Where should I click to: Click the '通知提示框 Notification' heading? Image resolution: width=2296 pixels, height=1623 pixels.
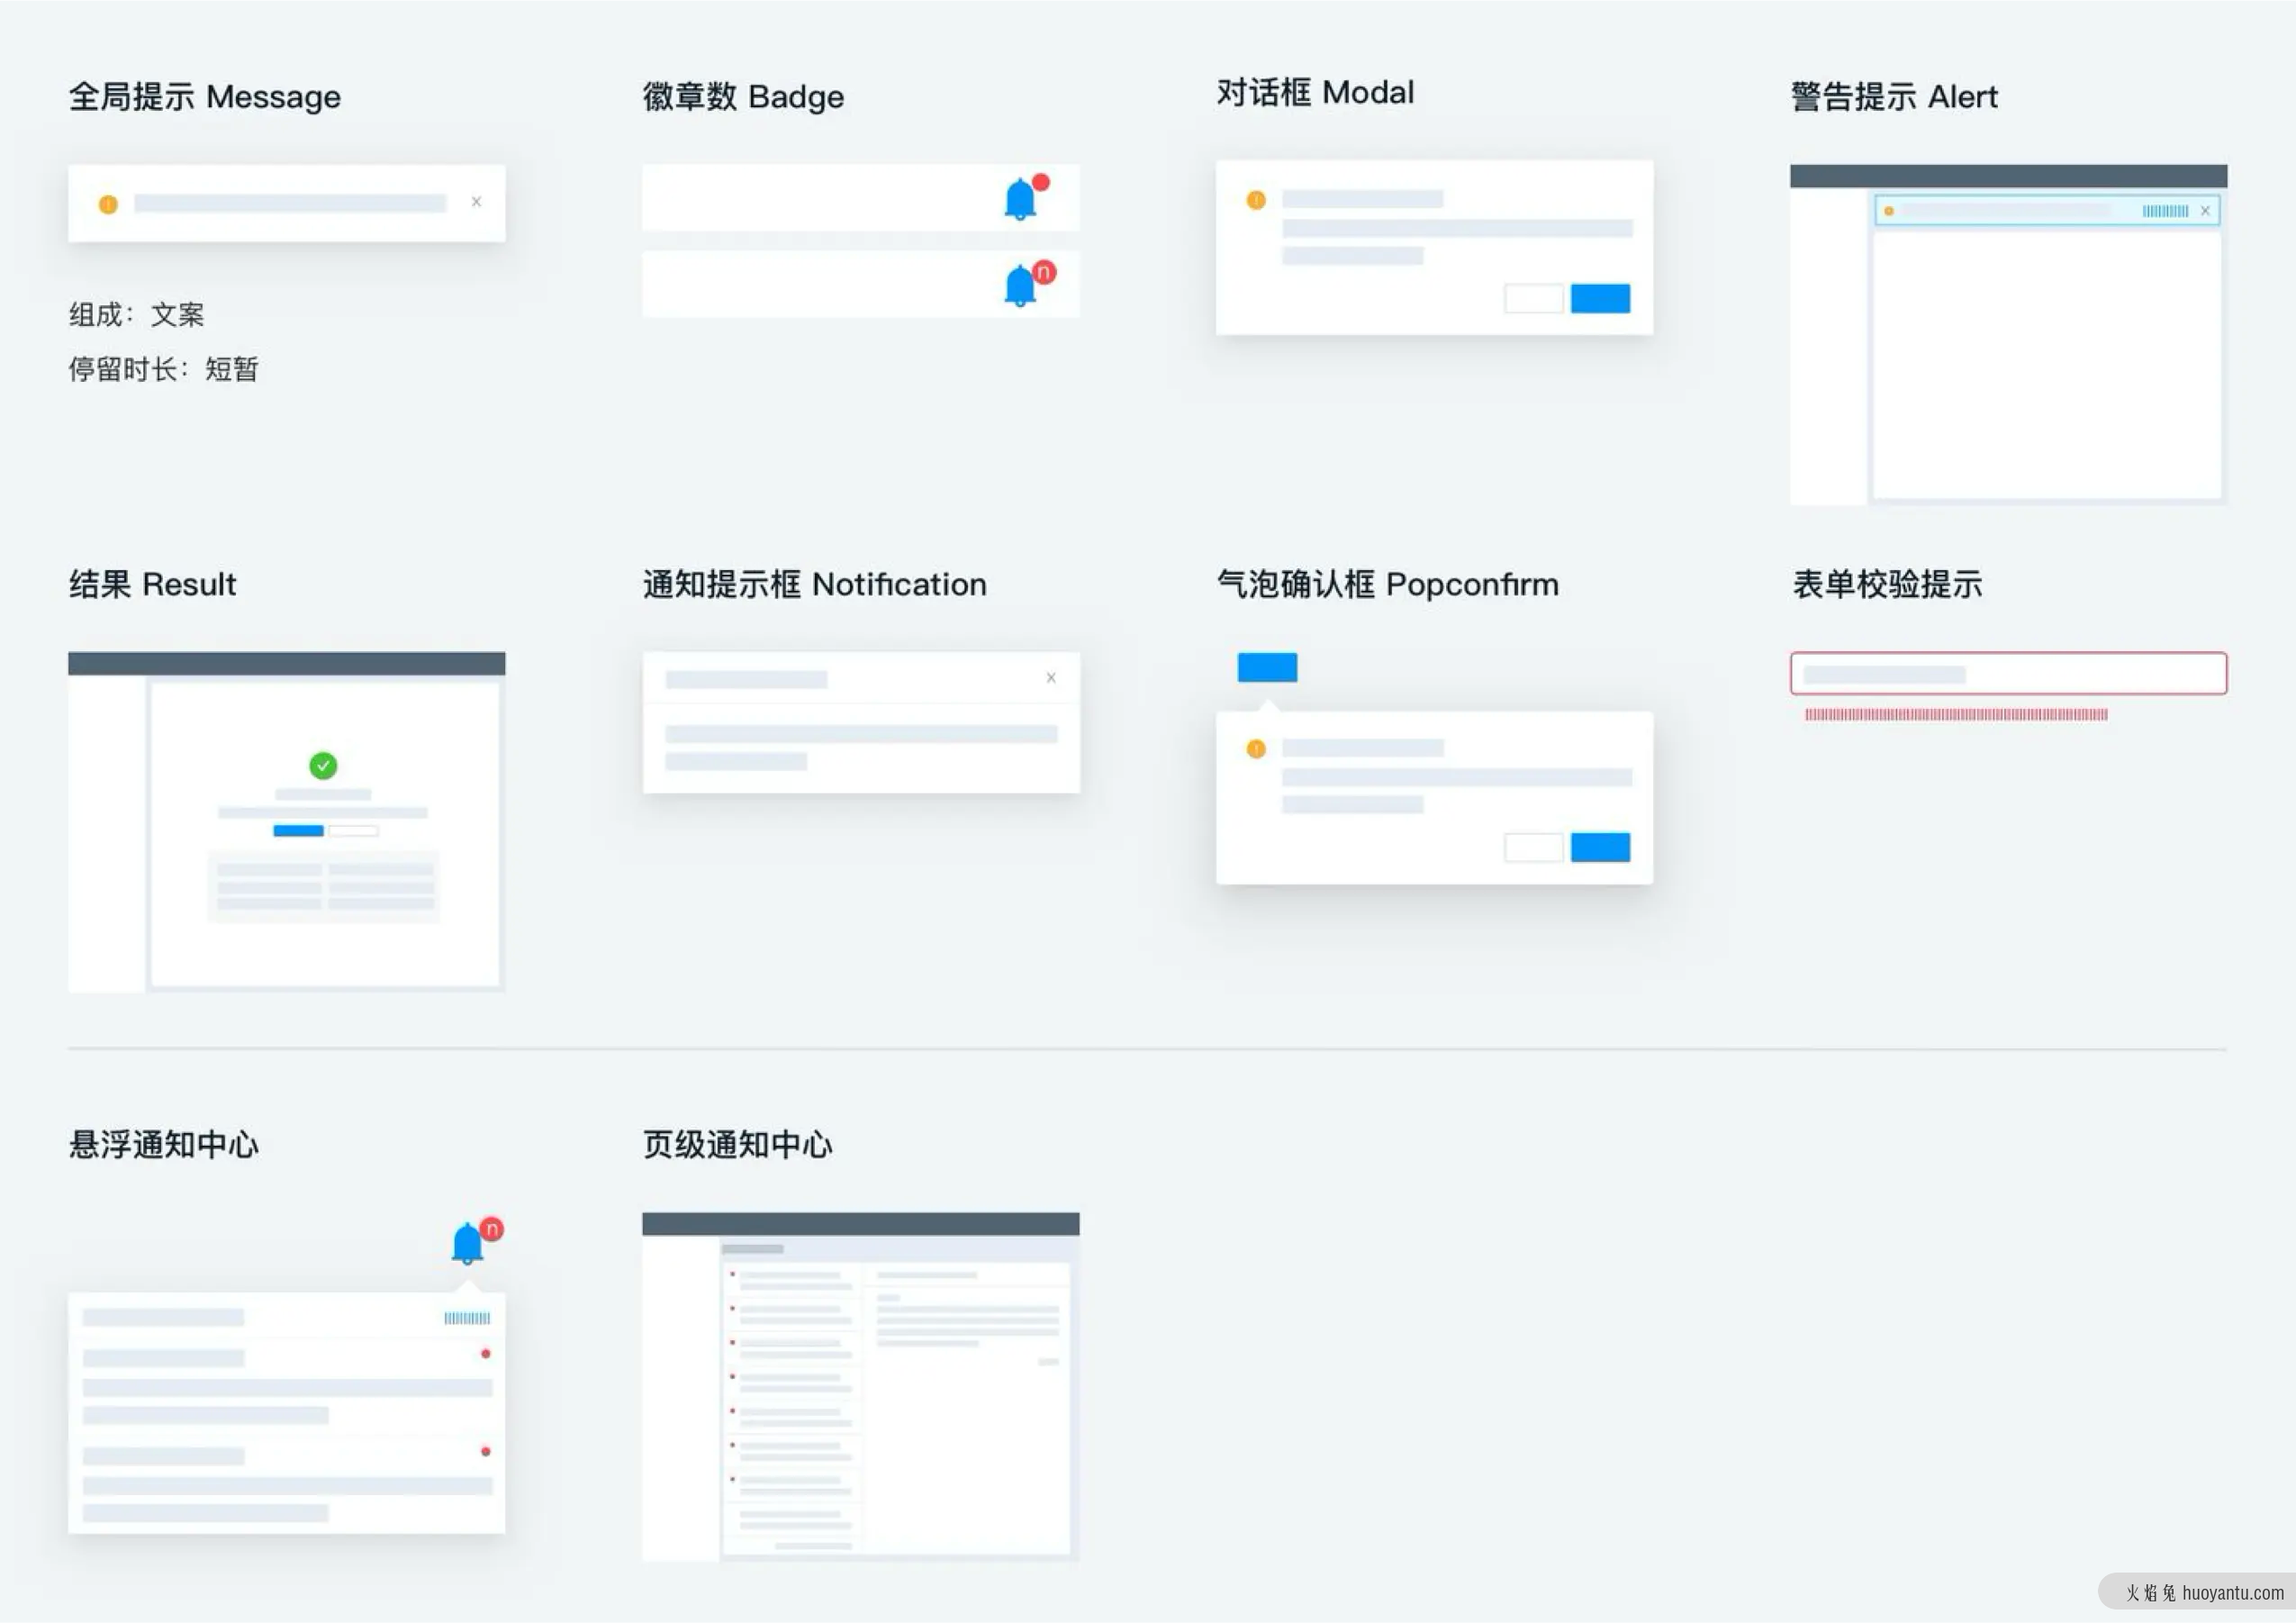click(814, 584)
